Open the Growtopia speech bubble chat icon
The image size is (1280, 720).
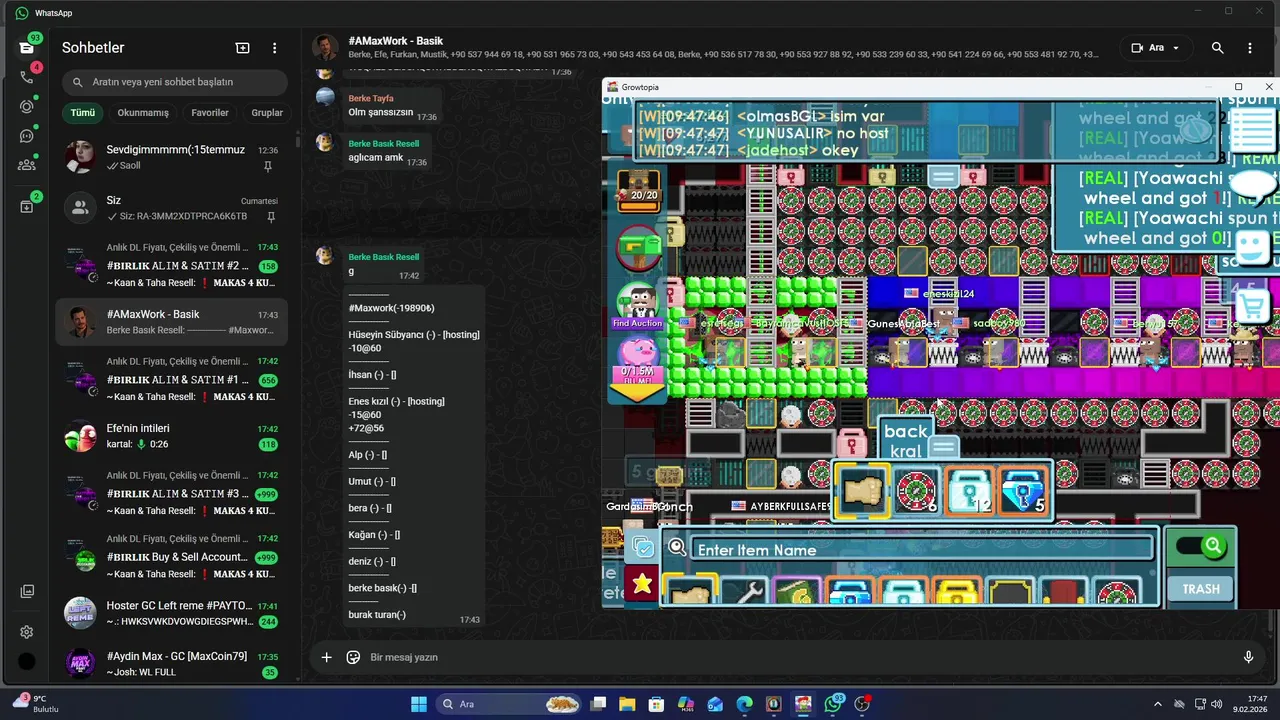click(x=1253, y=186)
